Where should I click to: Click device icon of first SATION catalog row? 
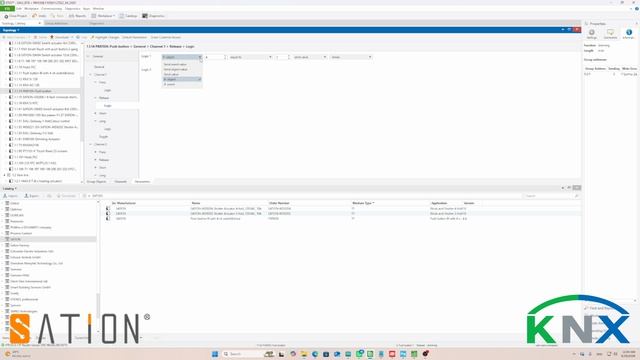click(x=108, y=208)
